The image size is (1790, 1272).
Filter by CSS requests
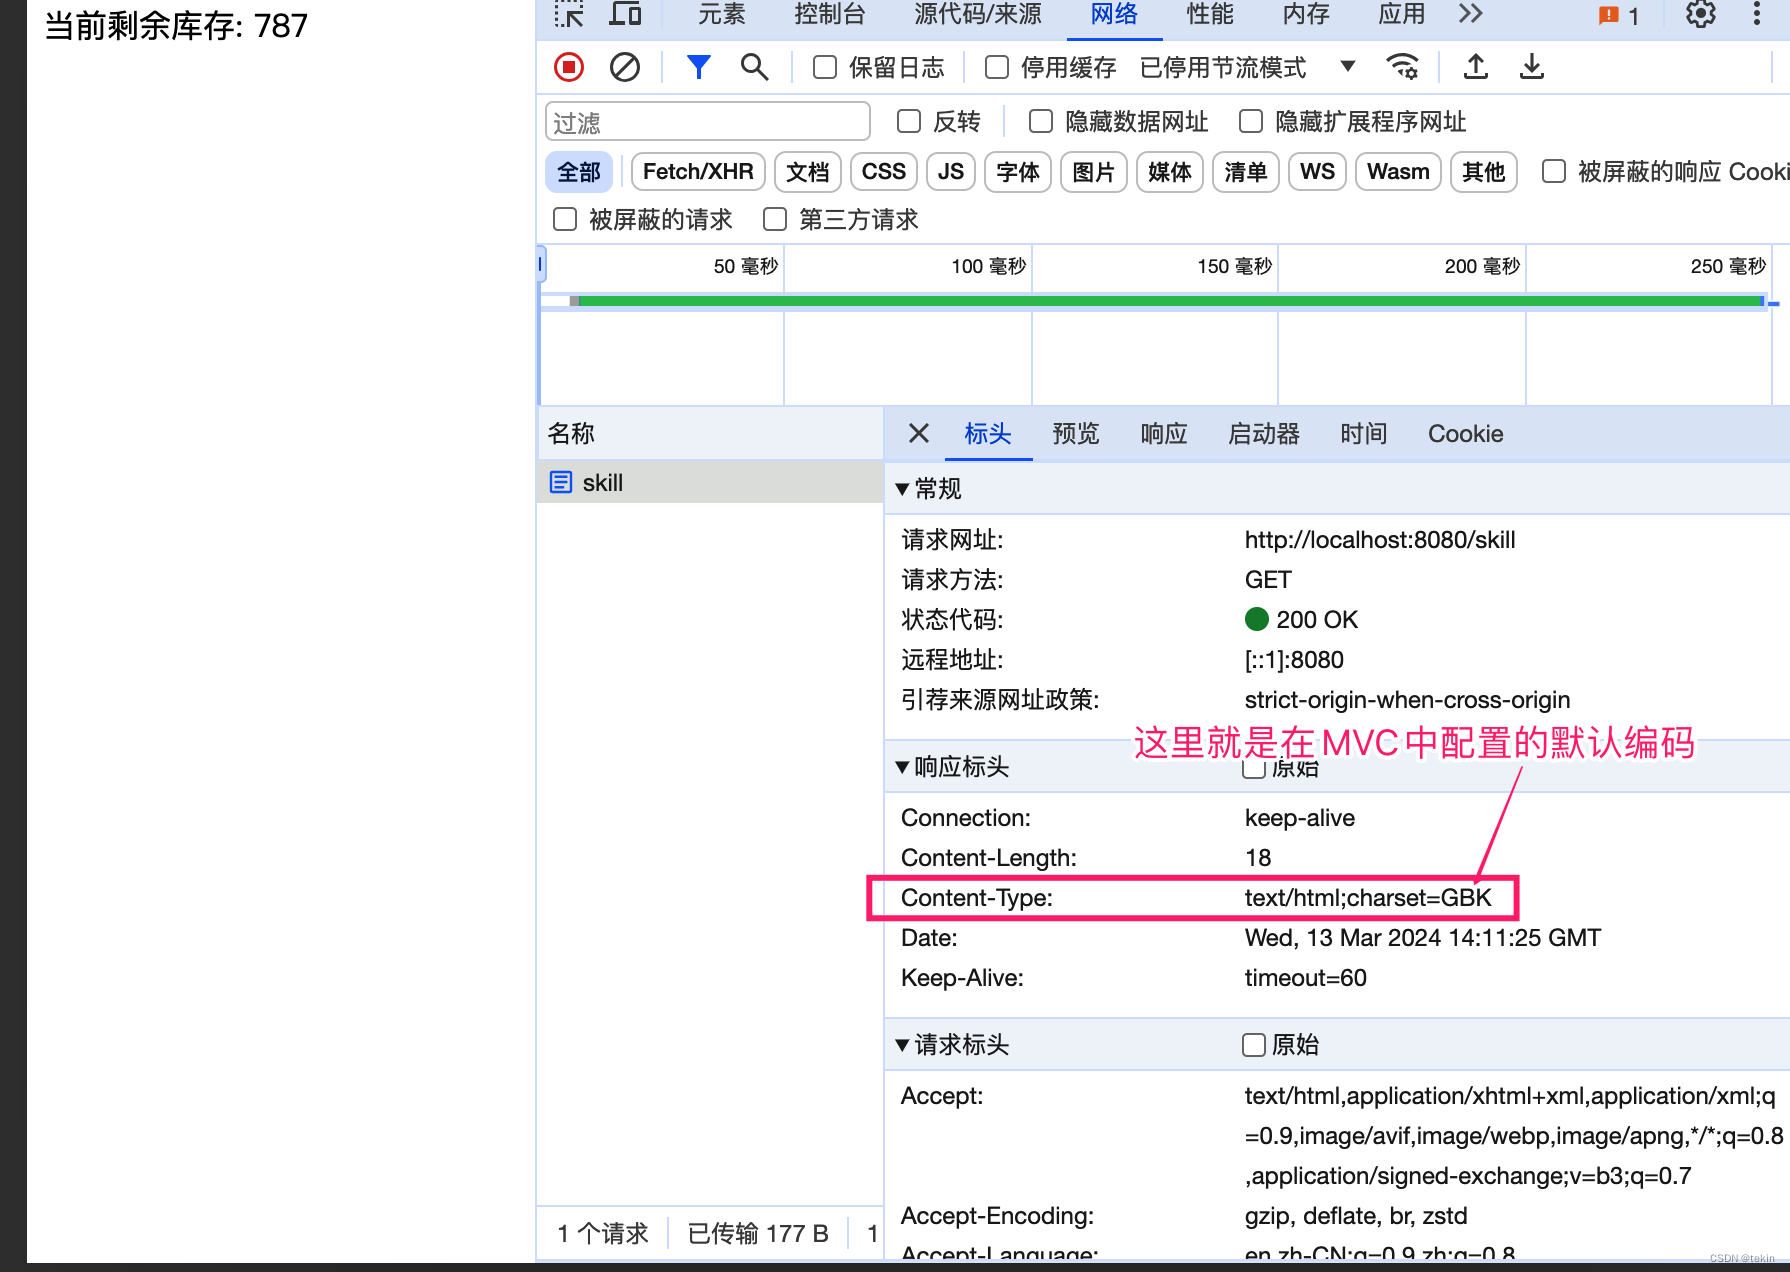point(884,172)
